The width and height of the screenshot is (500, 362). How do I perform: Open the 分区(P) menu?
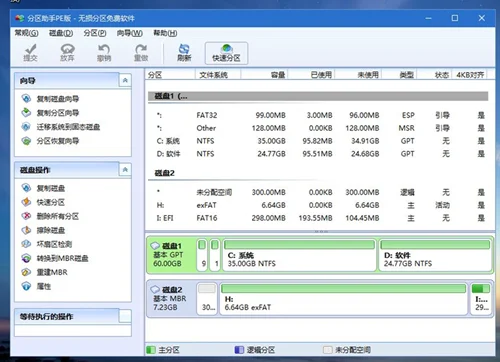(x=95, y=33)
